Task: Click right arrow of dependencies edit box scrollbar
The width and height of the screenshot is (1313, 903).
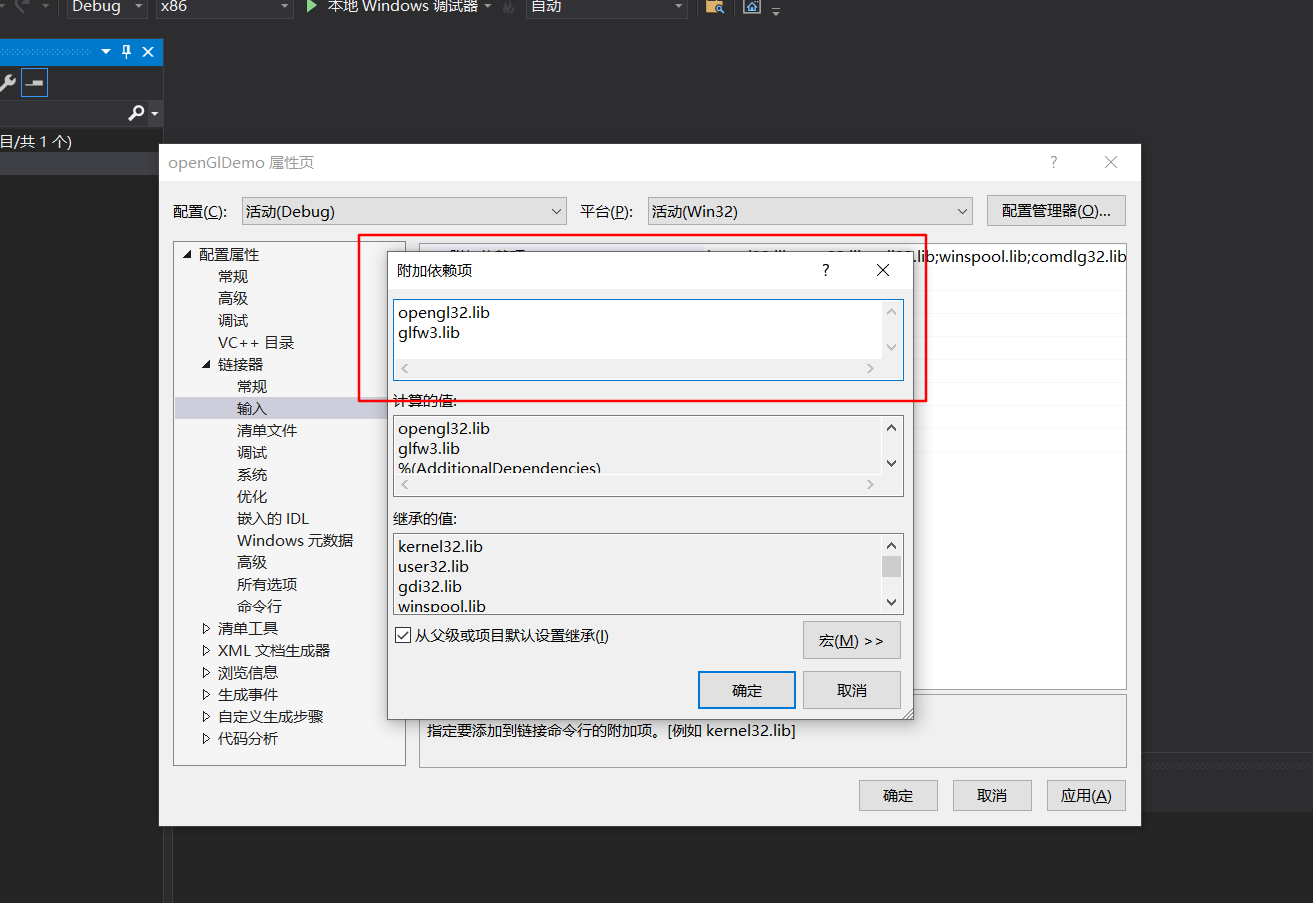Action: point(871,369)
